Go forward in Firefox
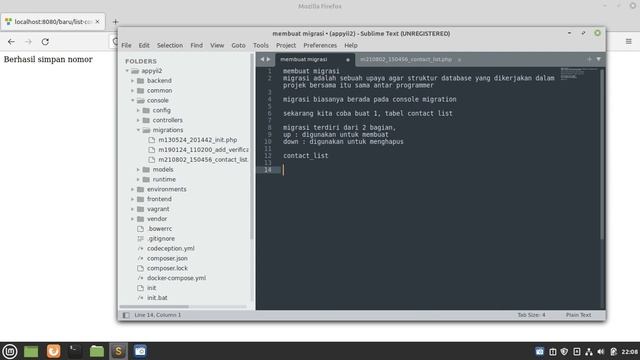This screenshot has height=360, width=640. point(28,42)
